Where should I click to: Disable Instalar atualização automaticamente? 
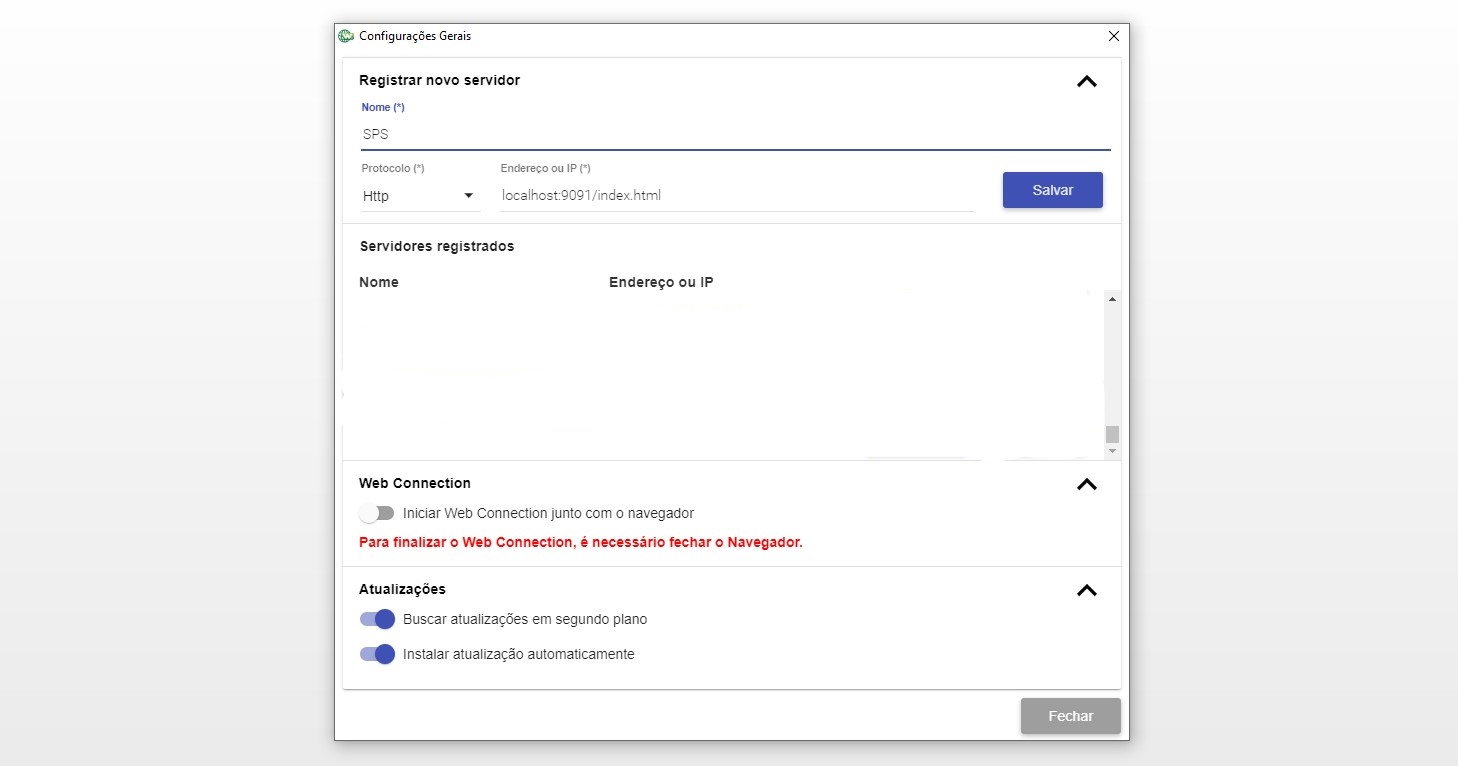[x=378, y=654]
